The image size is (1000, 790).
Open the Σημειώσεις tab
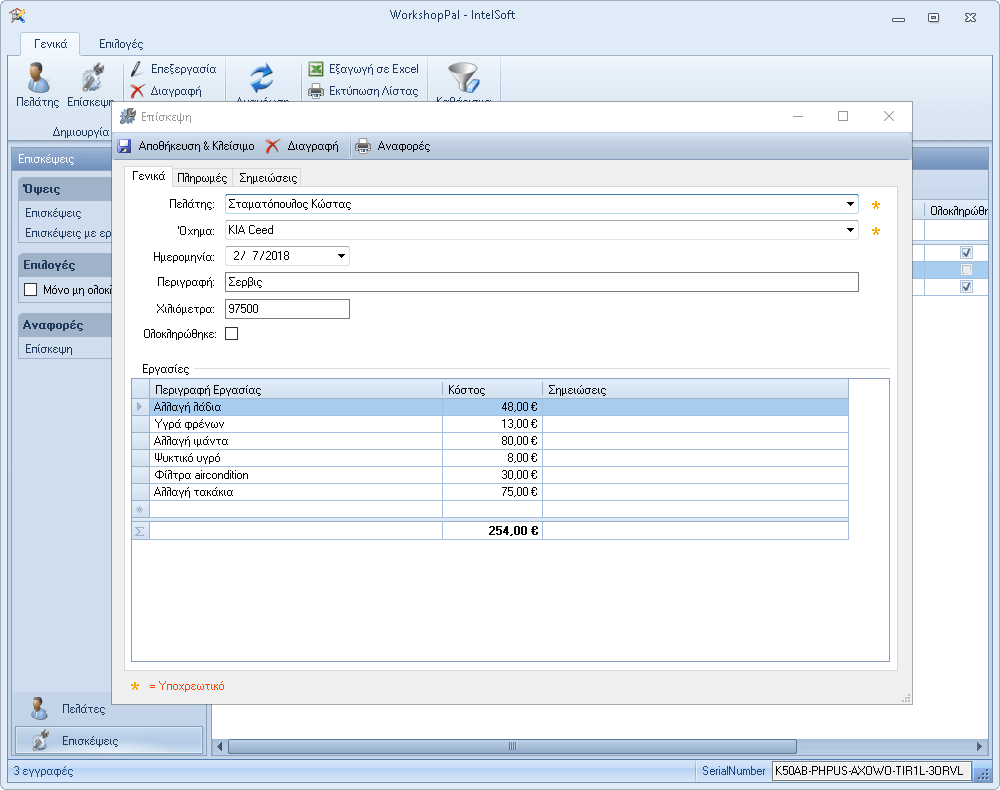click(268, 178)
